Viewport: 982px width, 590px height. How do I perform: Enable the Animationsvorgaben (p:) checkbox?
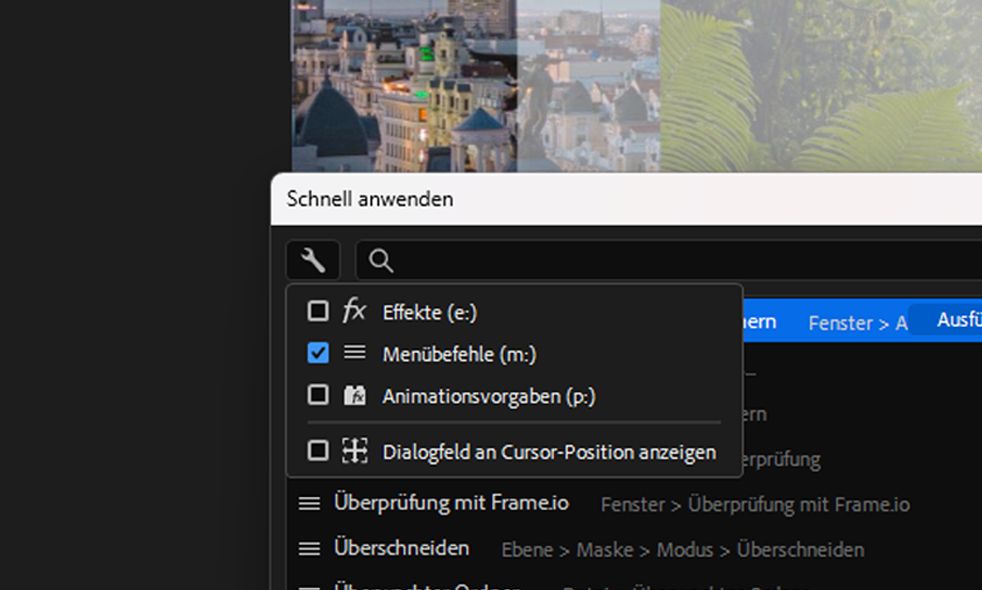tap(318, 395)
